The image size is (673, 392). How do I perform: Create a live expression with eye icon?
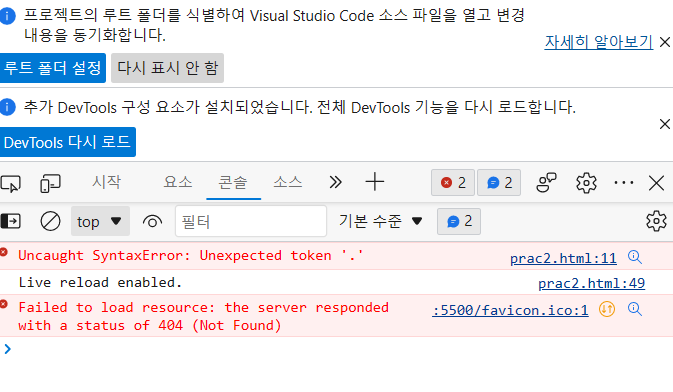click(x=152, y=222)
